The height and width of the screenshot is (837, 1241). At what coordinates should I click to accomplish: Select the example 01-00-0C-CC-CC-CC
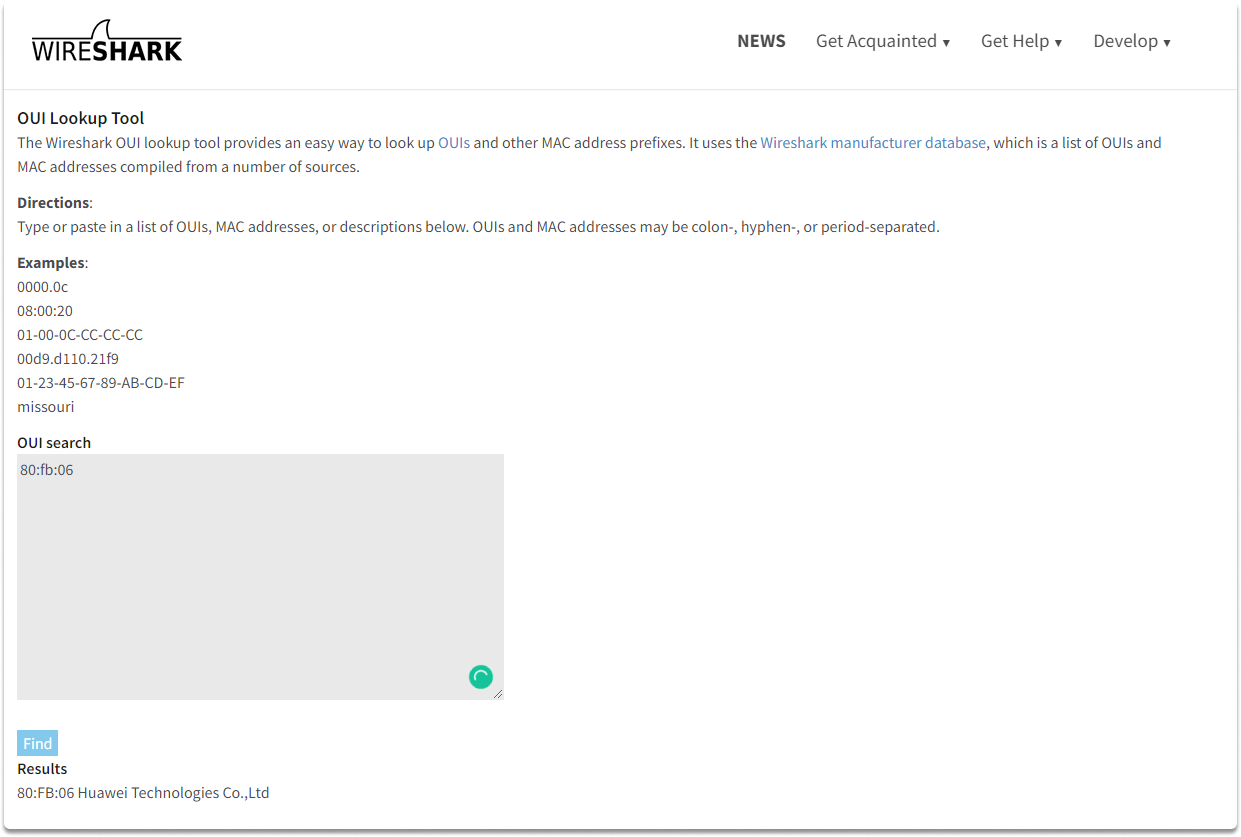click(x=80, y=335)
